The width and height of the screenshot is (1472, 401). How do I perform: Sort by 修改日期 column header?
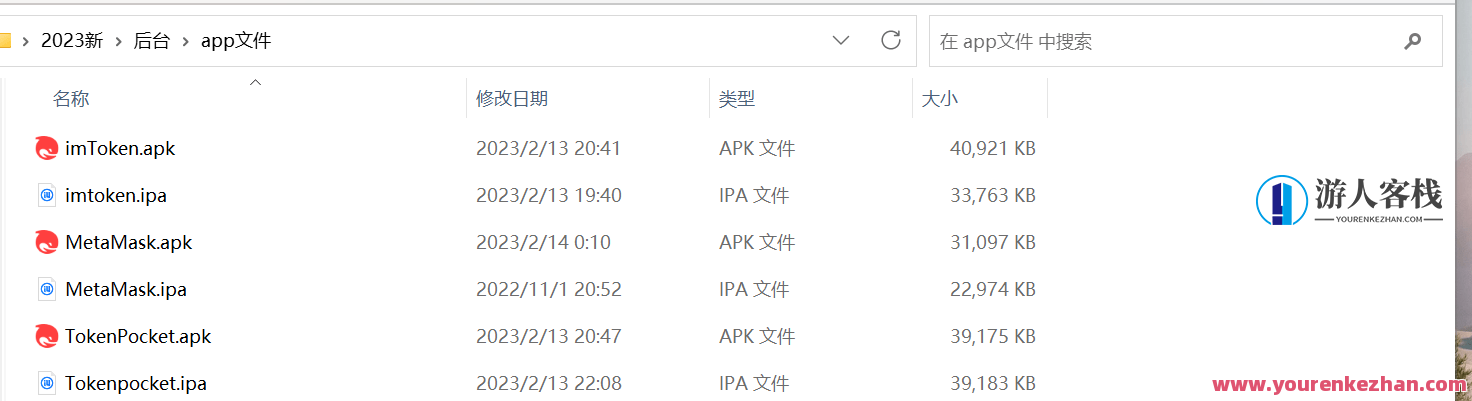point(511,98)
